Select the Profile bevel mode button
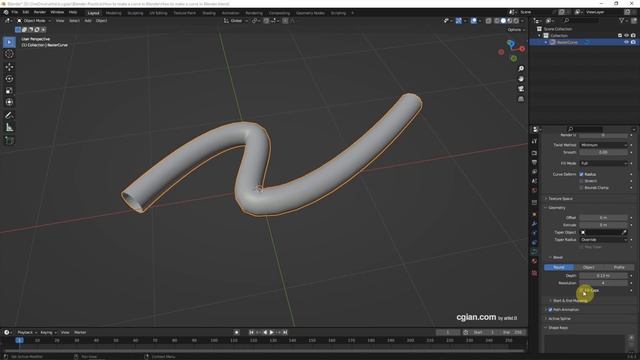640x360 pixels. click(619, 267)
